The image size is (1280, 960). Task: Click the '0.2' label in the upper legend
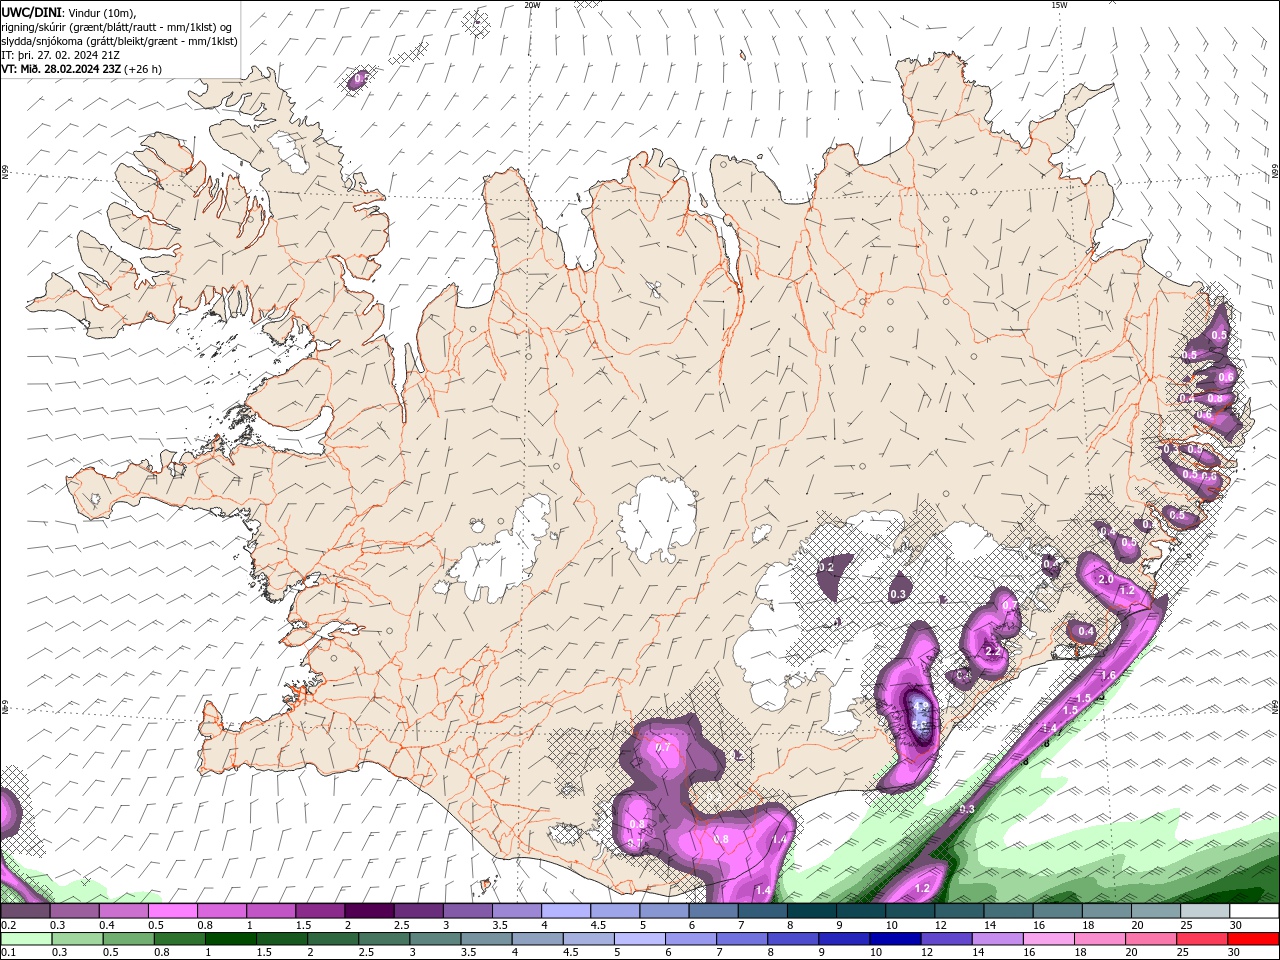tap(8, 925)
